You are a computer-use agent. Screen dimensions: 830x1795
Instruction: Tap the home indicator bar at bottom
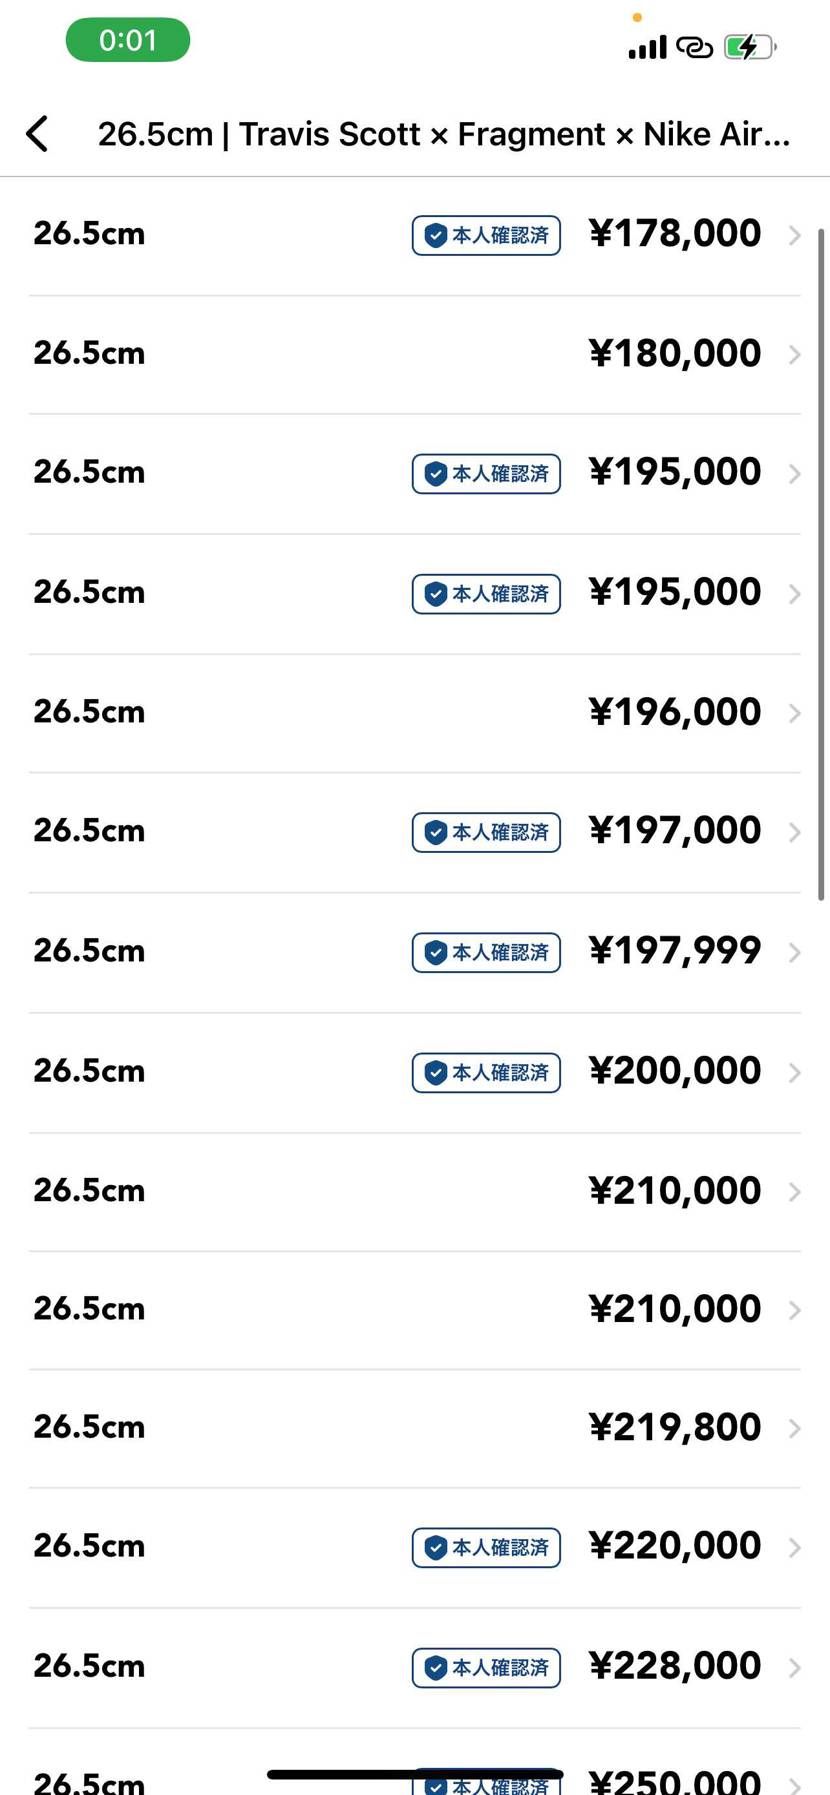415,1774
